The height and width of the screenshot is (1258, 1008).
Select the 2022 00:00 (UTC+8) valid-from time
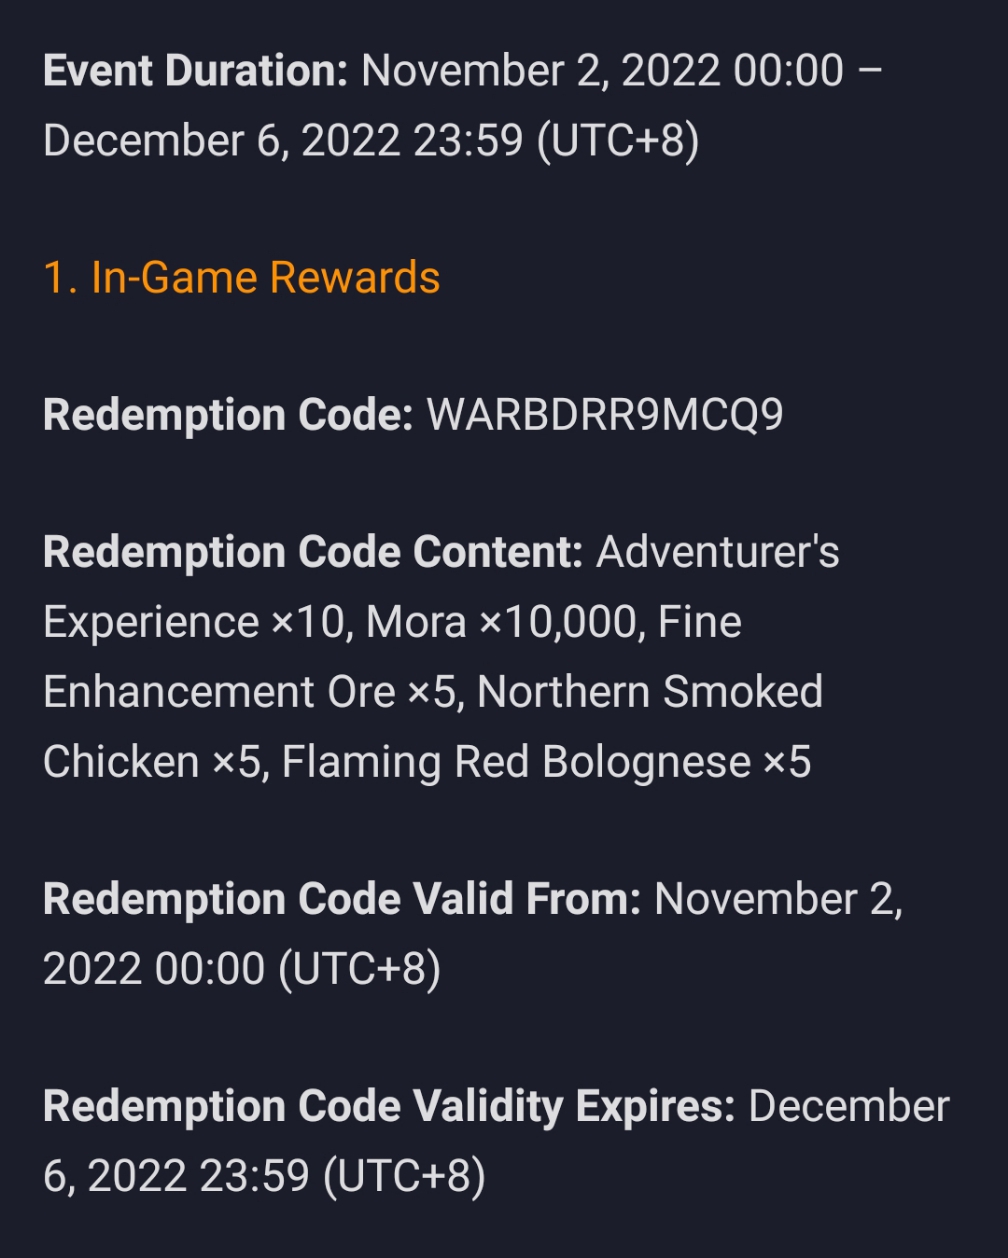click(x=242, y=969)
